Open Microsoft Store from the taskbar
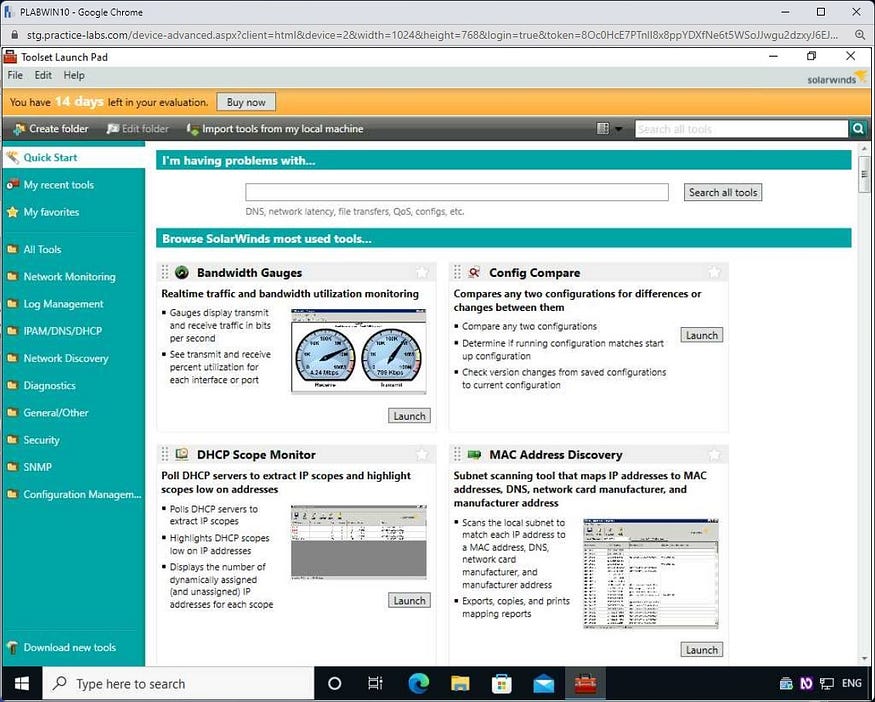 502,684
